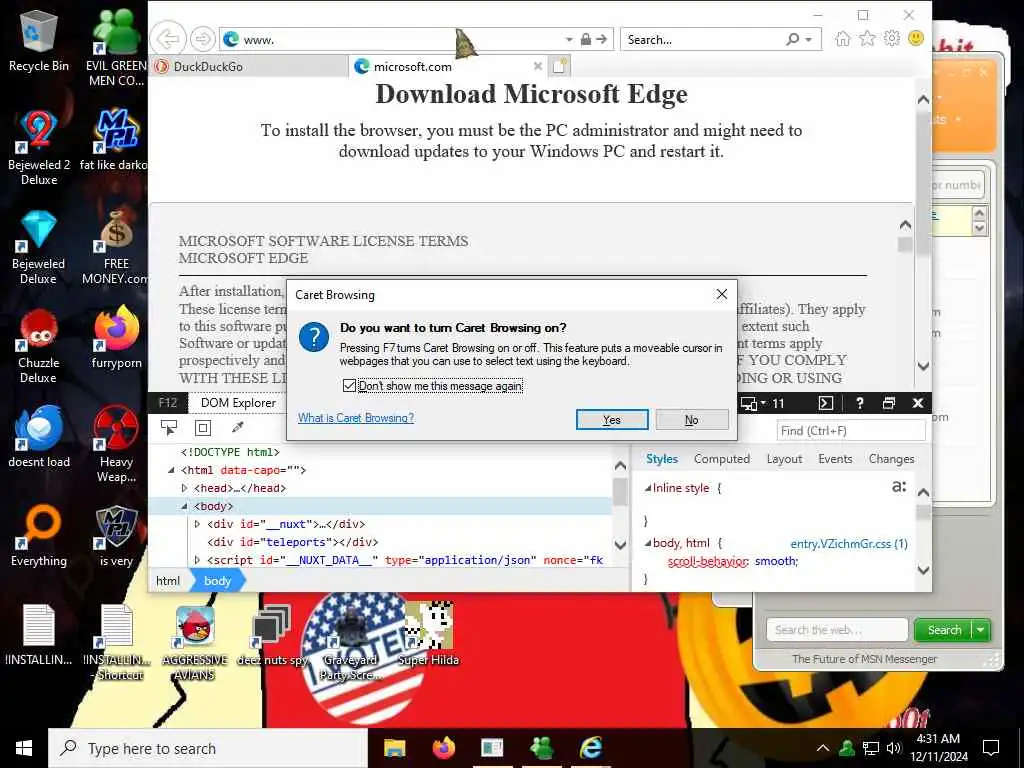Viewport: 1024px width, 768px height.
Task: Click the Find (Ctrl+F) input field
Action: tap(851, 430)
